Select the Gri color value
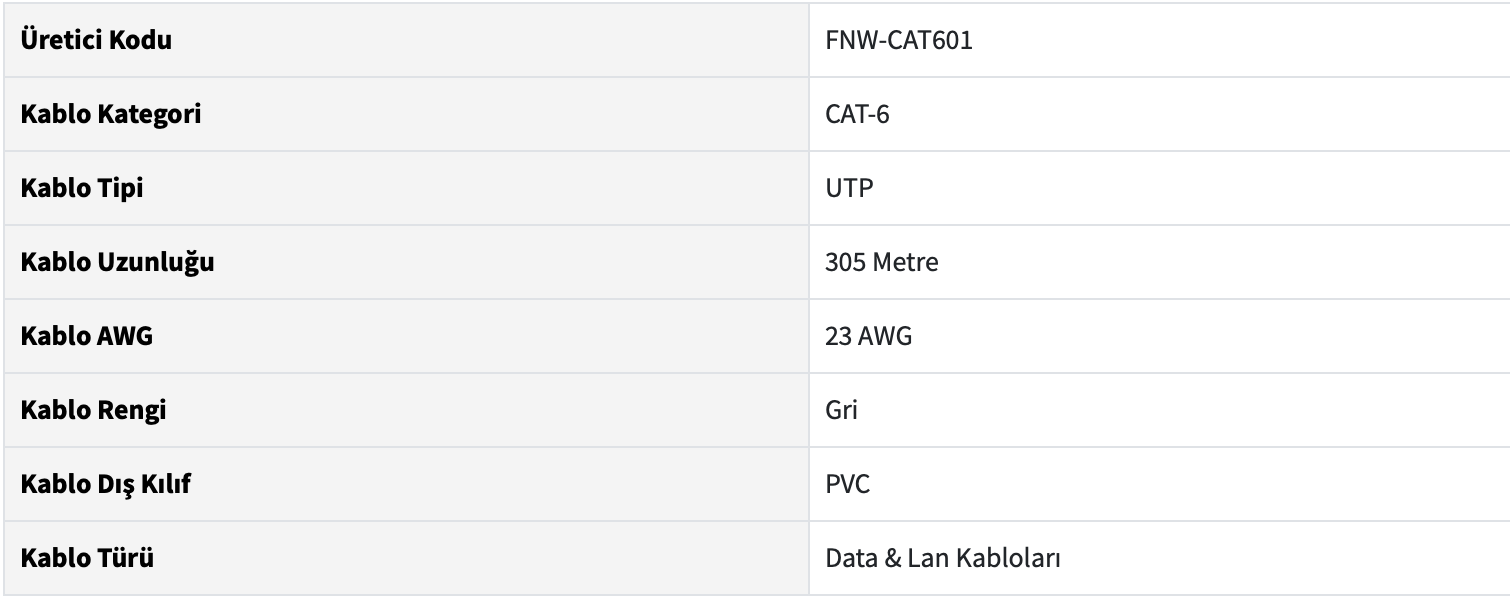Image resolution: width=1510 pixels, height=598 pixels. tap(841, 410)
